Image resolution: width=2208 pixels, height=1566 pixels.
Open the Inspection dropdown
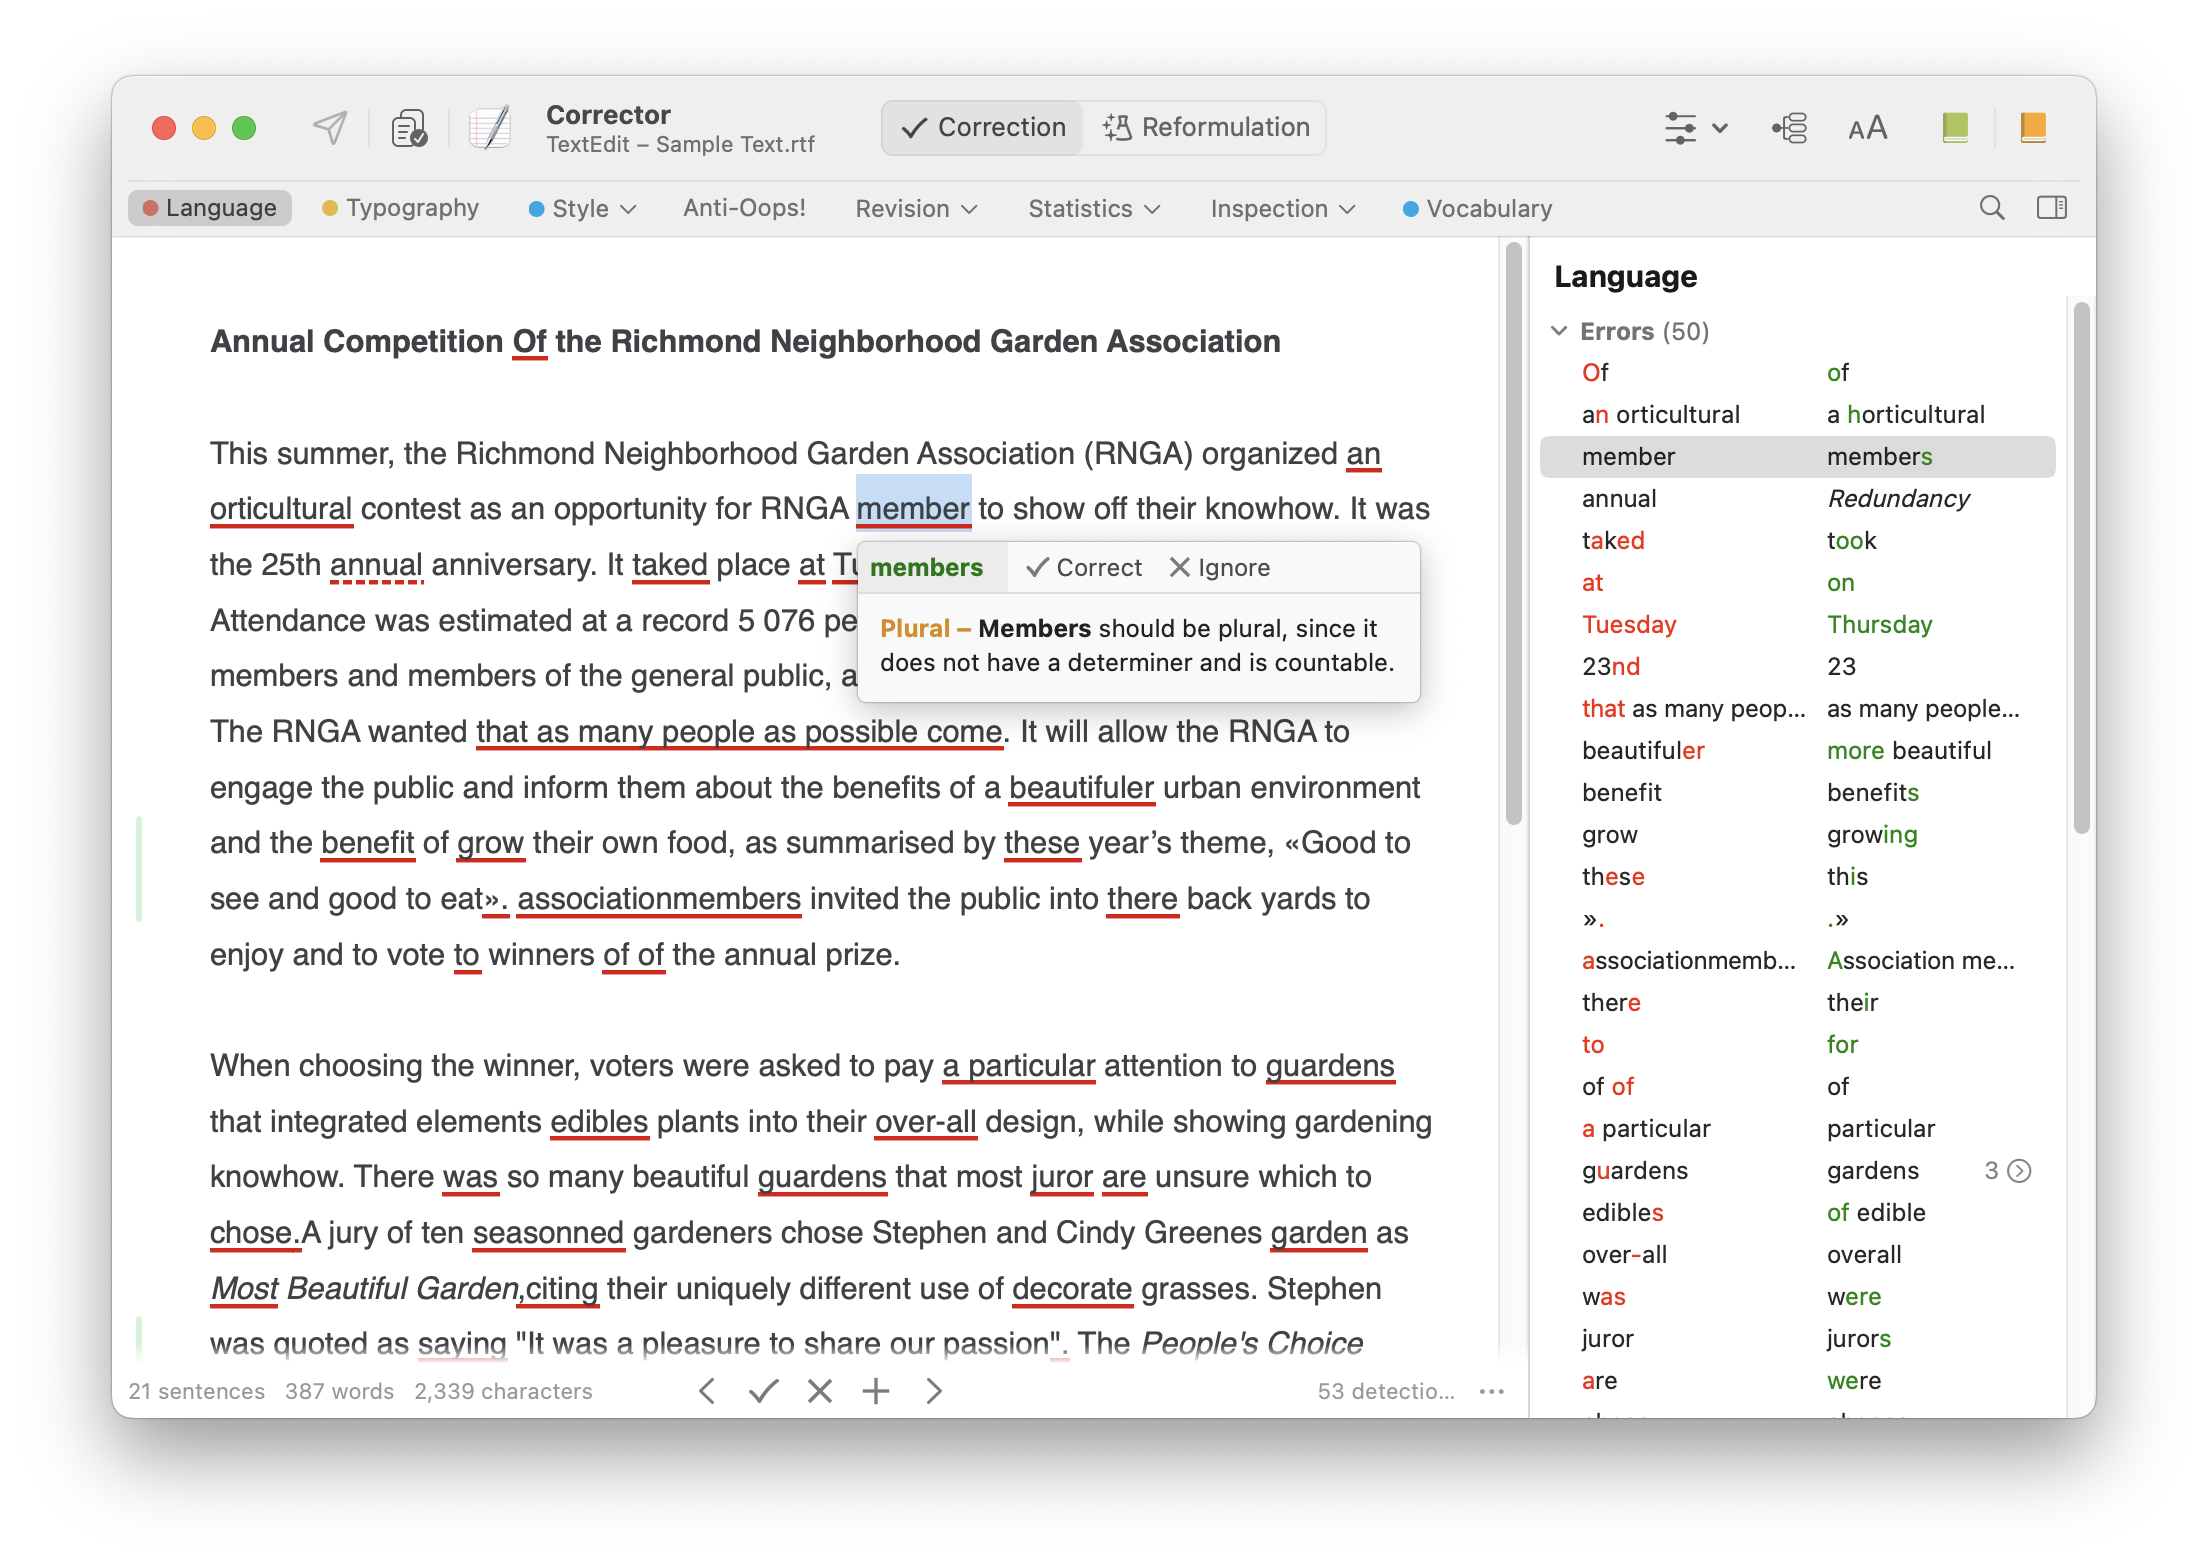(1283, 208)
